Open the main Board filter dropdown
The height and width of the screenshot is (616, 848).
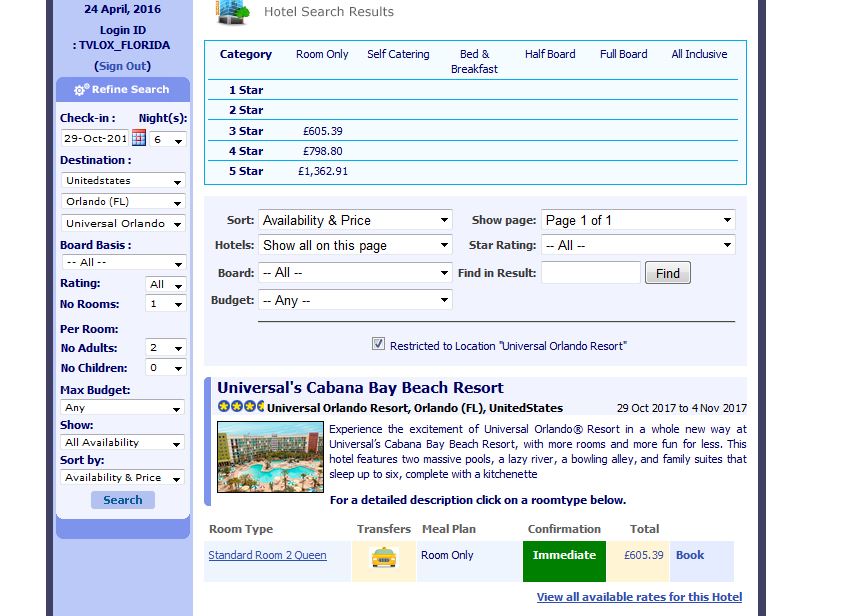pyautogui.click(x=355, y=273)
